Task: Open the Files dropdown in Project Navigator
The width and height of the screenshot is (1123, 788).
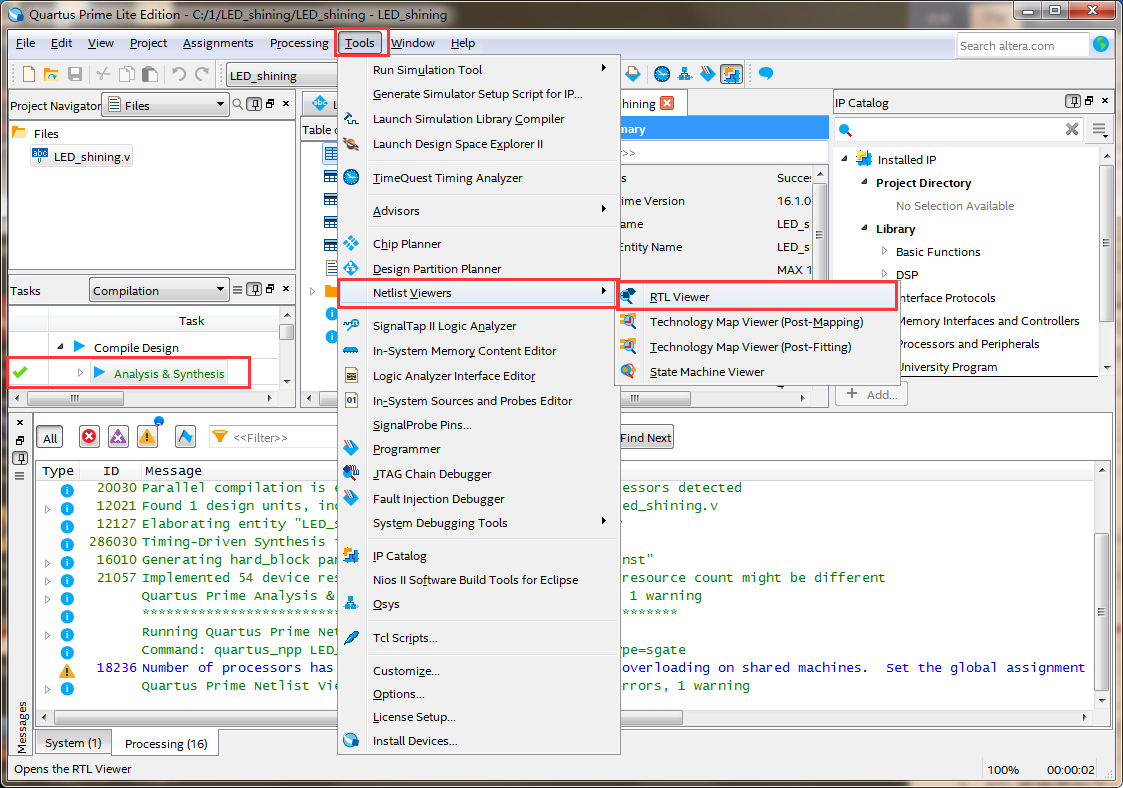Action: 165,105
